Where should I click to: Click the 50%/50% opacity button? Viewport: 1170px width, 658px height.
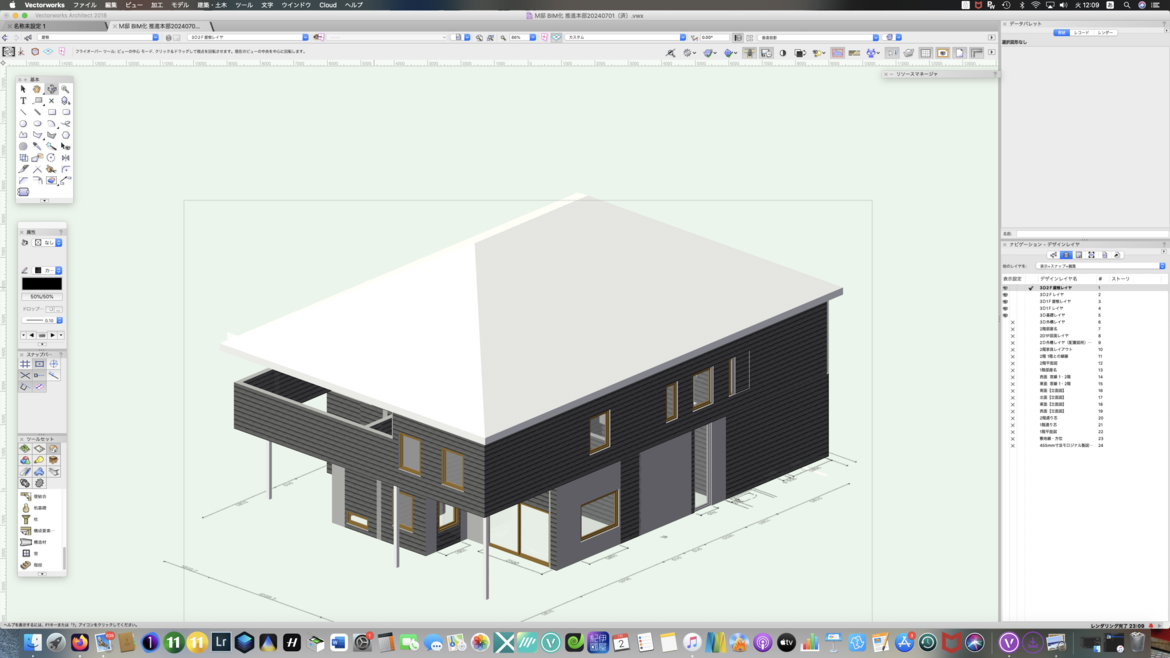[41, 297]
